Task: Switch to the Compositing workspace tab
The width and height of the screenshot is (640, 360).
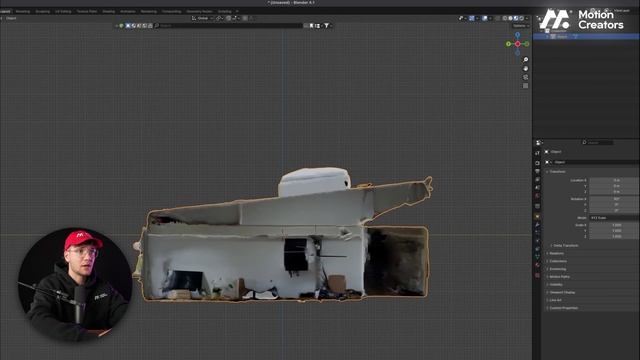Action: pyautogui.click(x=171, y=11)
